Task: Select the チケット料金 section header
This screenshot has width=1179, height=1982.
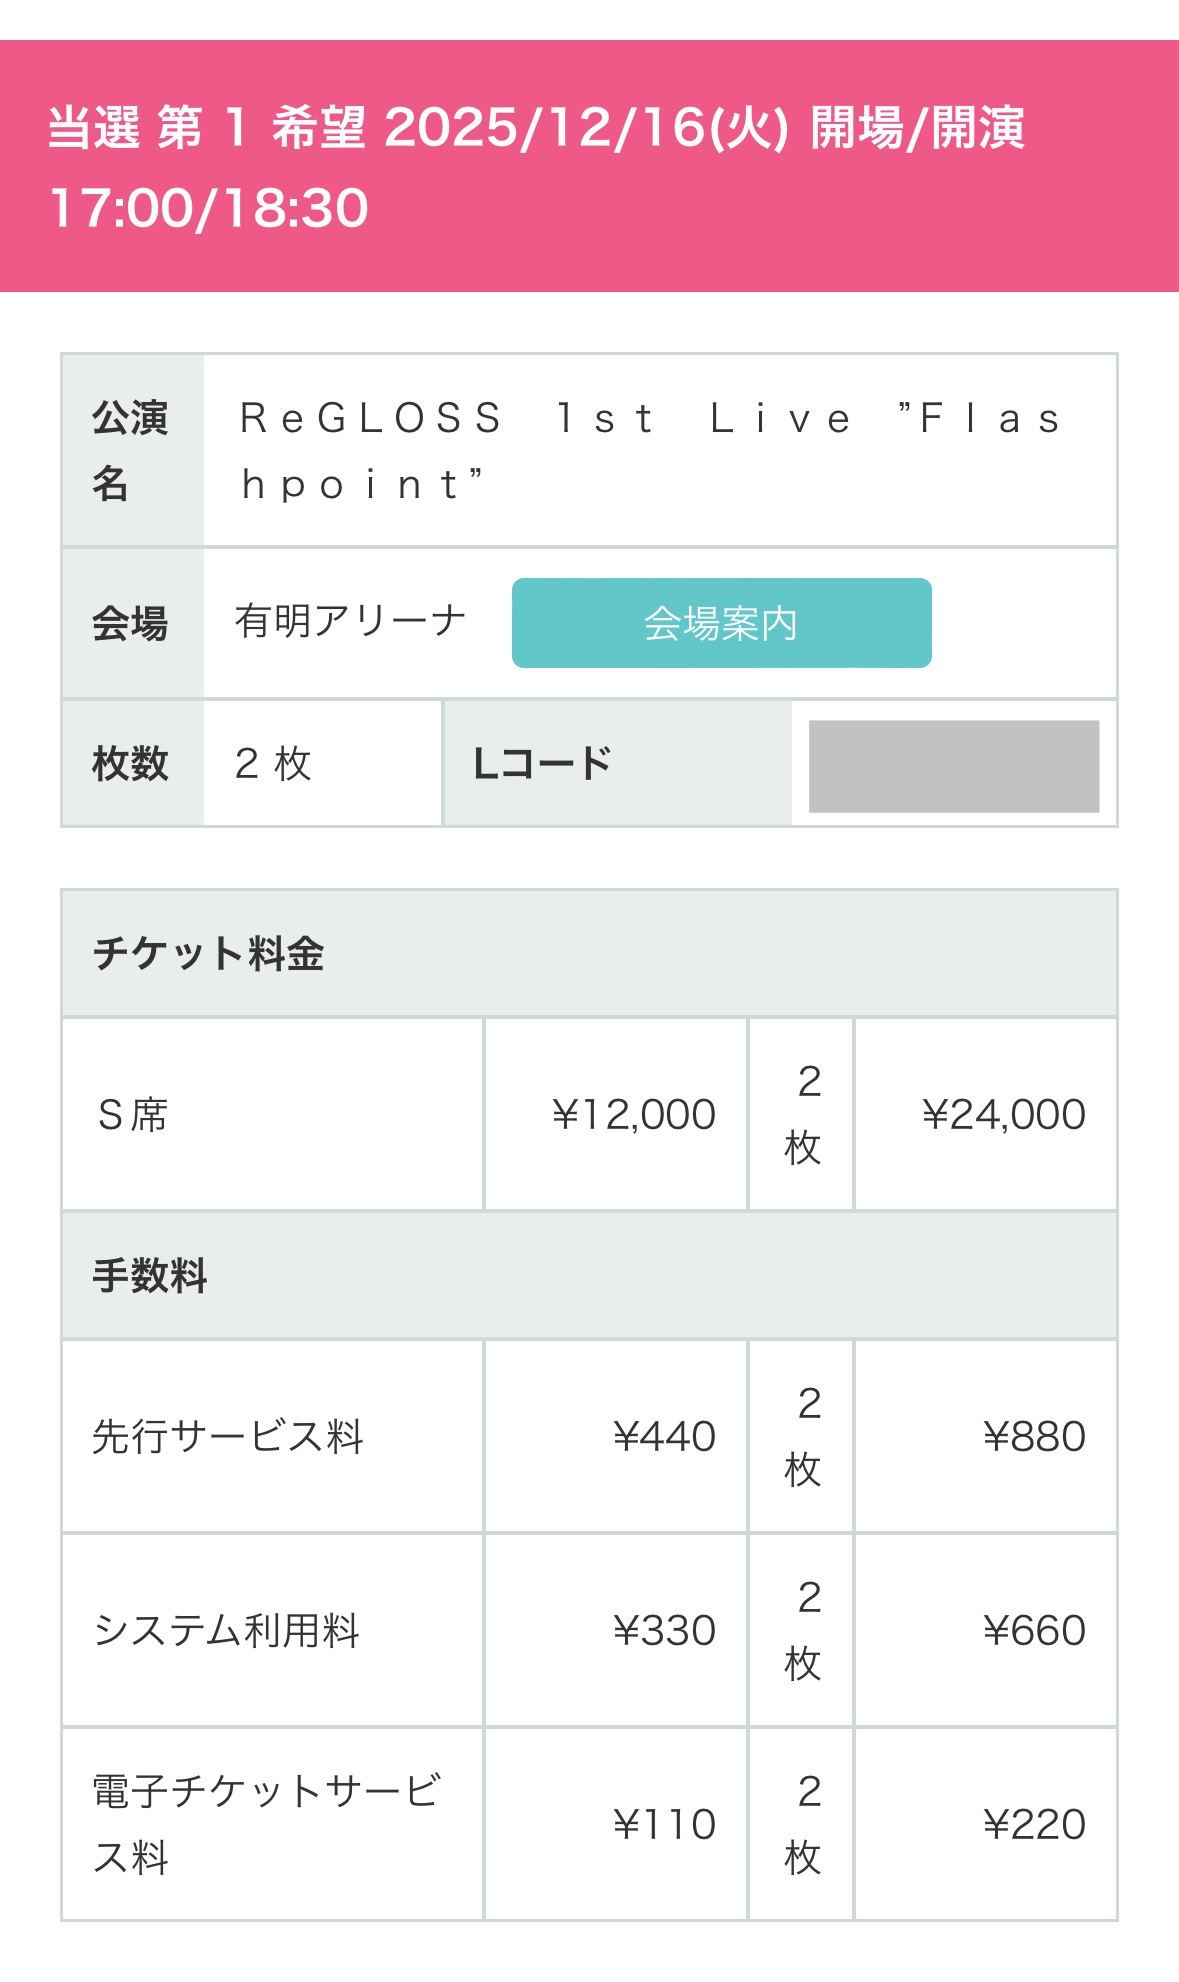Action: 209,953
